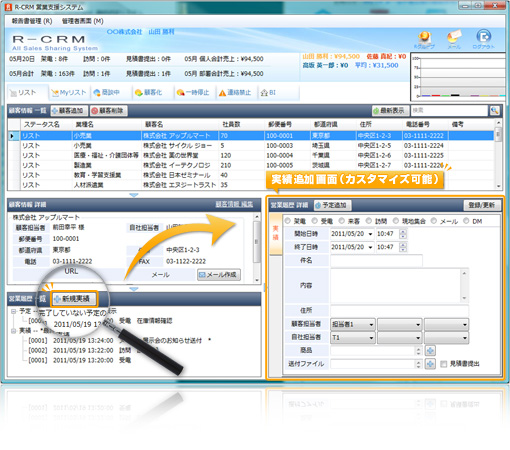
Task: Click the 開始日時 time spinner arrows
Action: [403, 234]
